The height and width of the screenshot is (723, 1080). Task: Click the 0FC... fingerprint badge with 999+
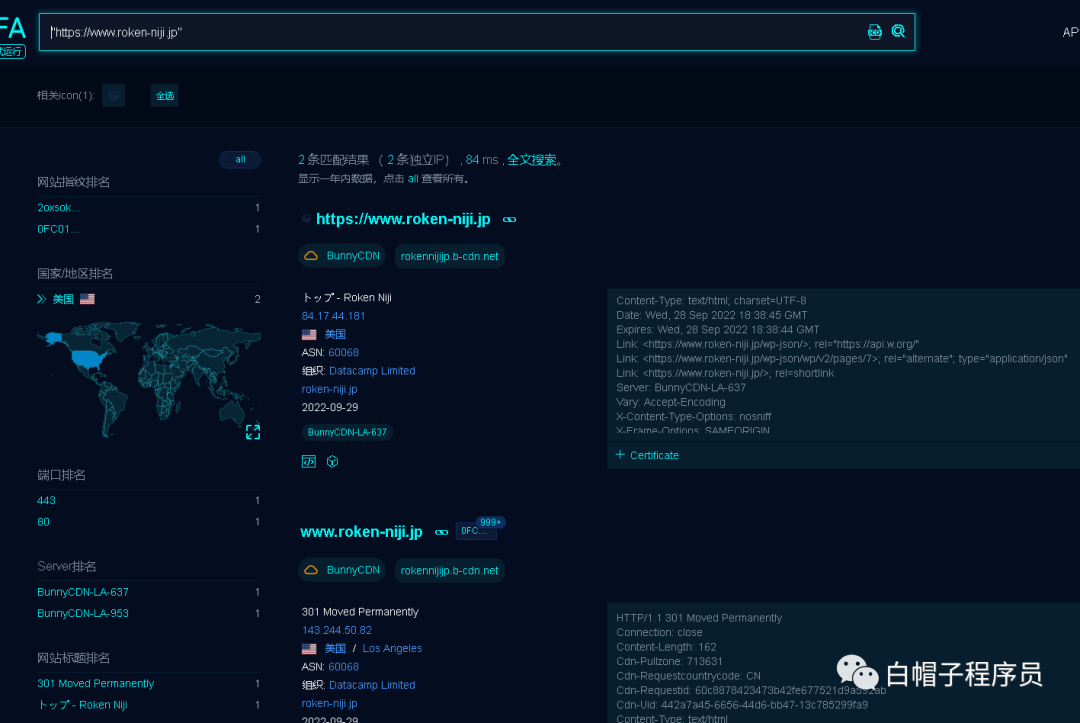click(x=477, y=530)
